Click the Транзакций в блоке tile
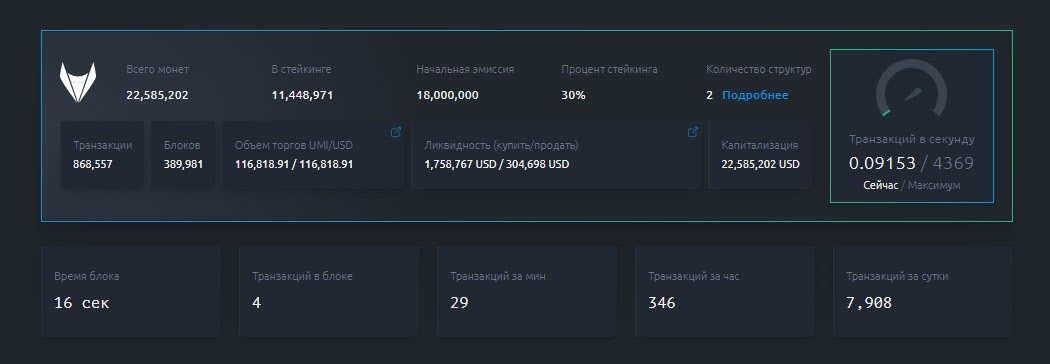 coord(329,291)
